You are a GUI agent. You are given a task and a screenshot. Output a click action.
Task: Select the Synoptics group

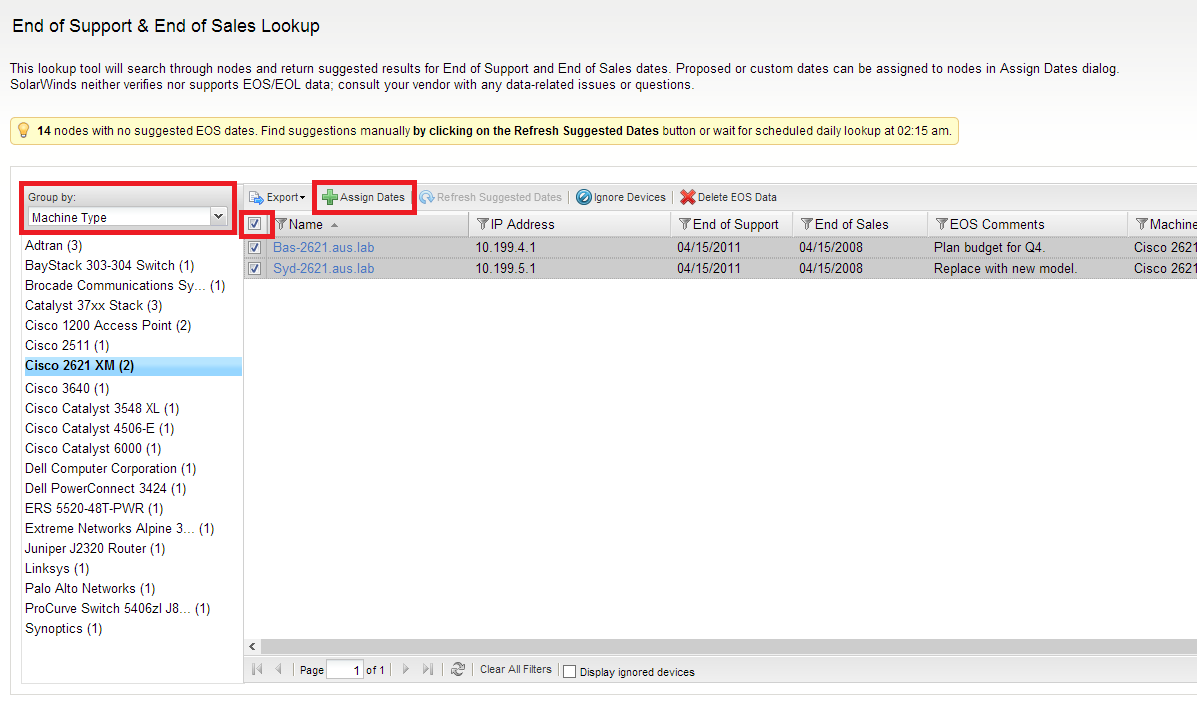[x=63, y=628]
